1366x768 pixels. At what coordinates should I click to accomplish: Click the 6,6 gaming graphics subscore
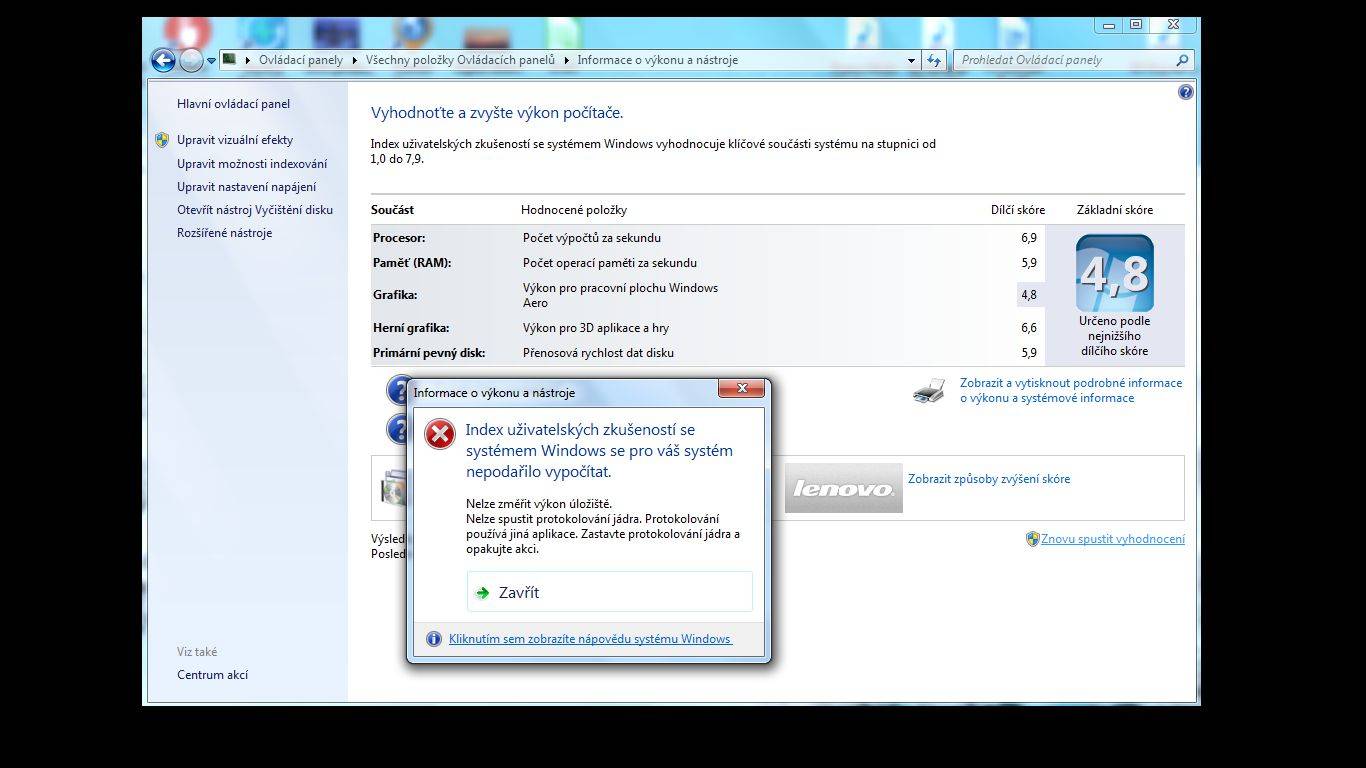click(1029, 328)
